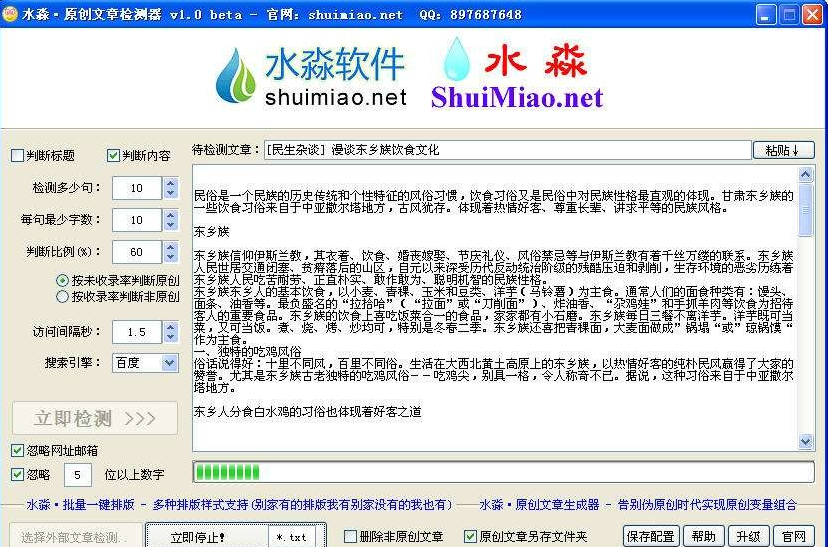The width and height of the screenshot is (829, 547).
Task: Open the 水淼·批量一键排版 link
Action: point(239,505)
